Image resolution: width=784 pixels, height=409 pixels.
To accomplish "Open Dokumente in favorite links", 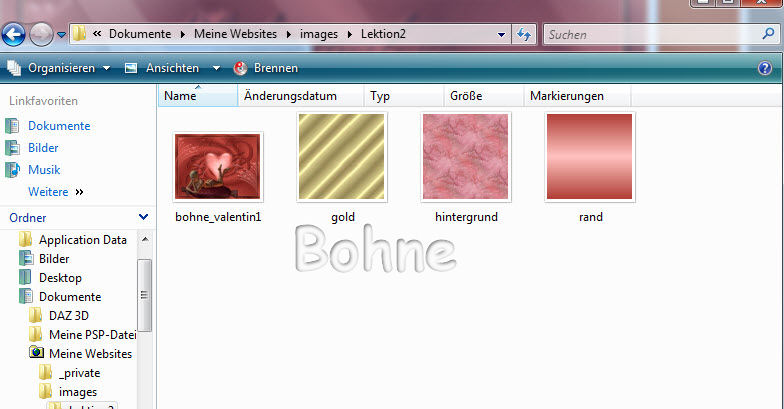I will click(x=58, y=126).
